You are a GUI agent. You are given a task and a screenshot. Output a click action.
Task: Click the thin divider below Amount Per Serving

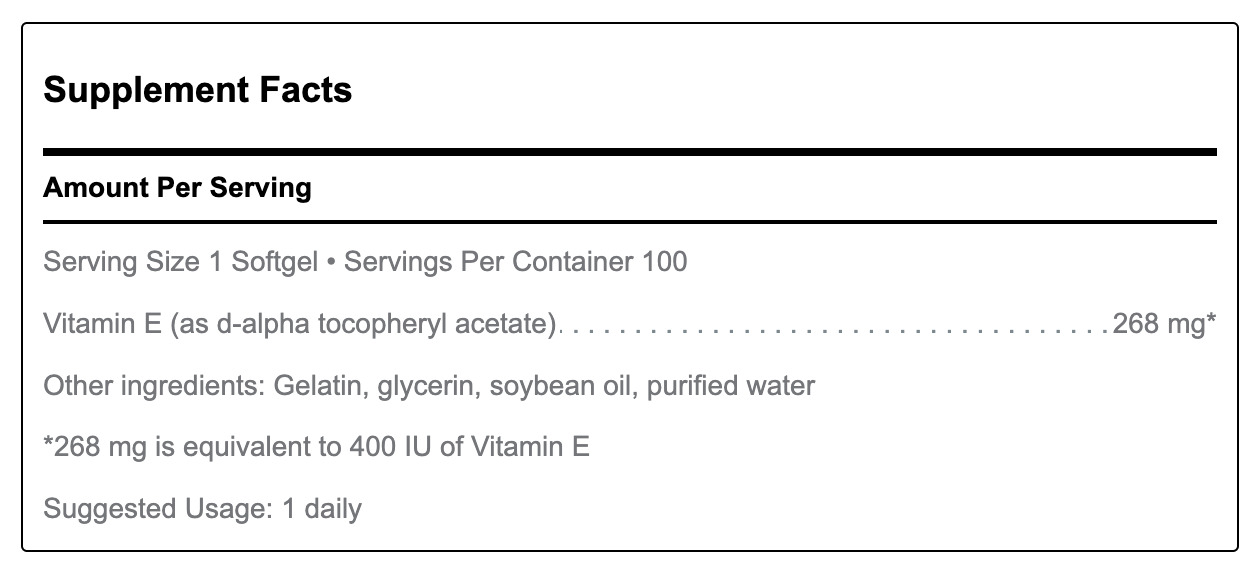[x=630, y=221]
